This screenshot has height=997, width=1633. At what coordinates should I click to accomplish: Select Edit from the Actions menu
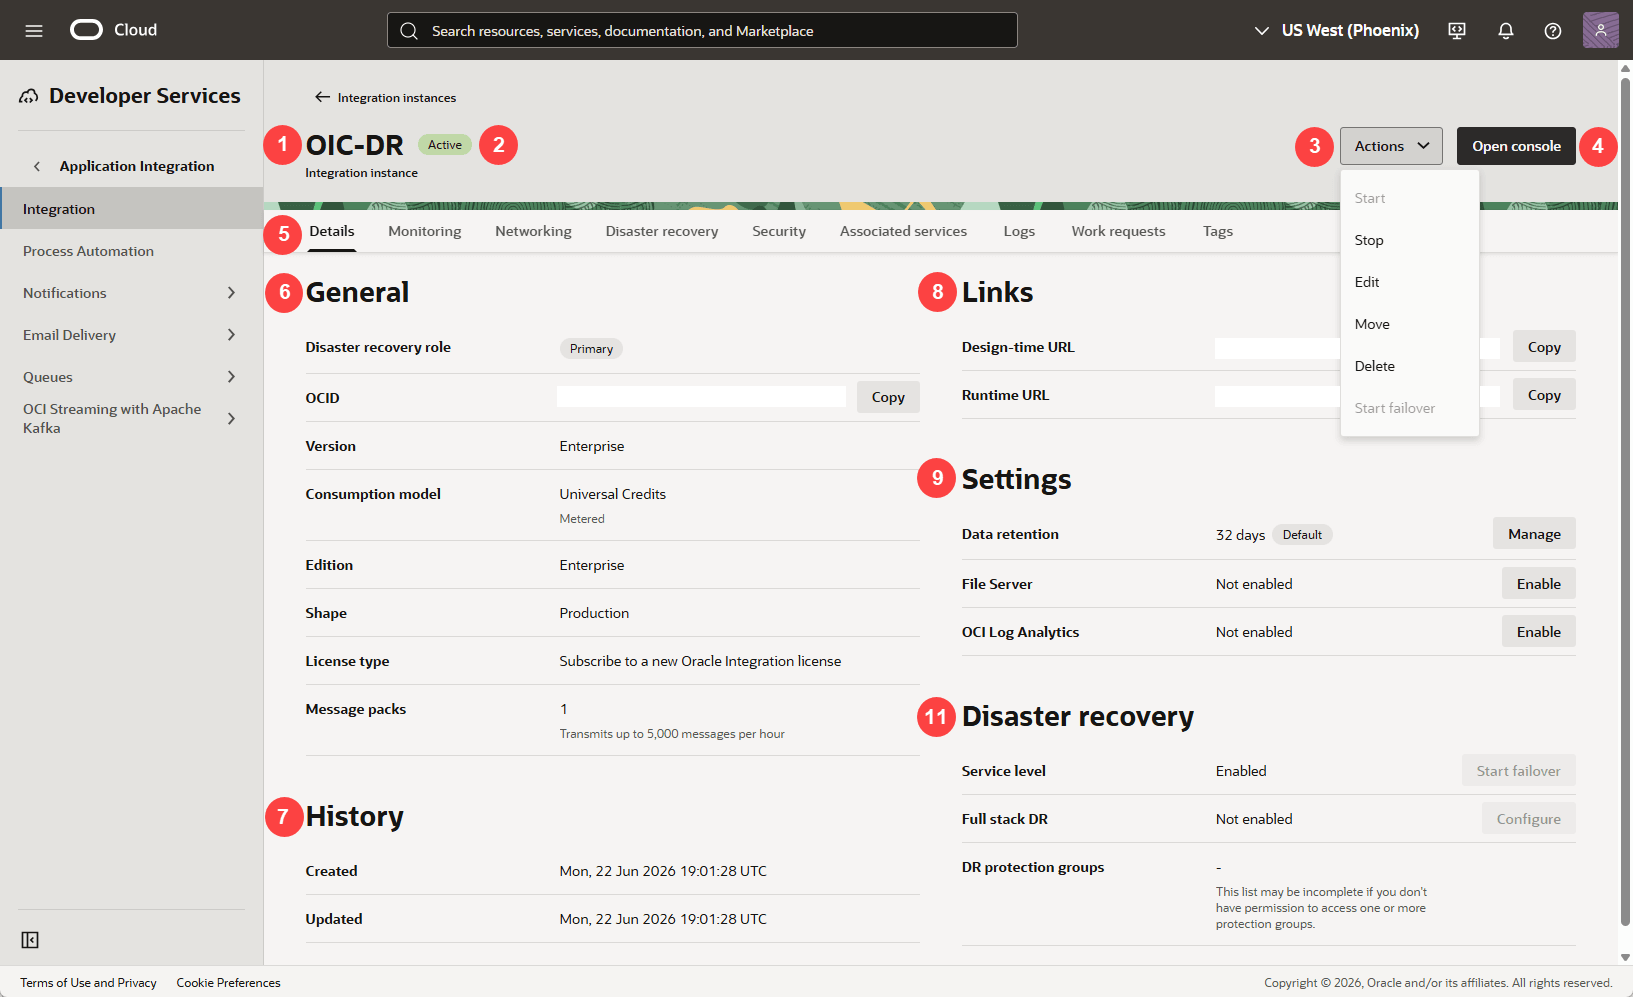(x=1409, y=282)
